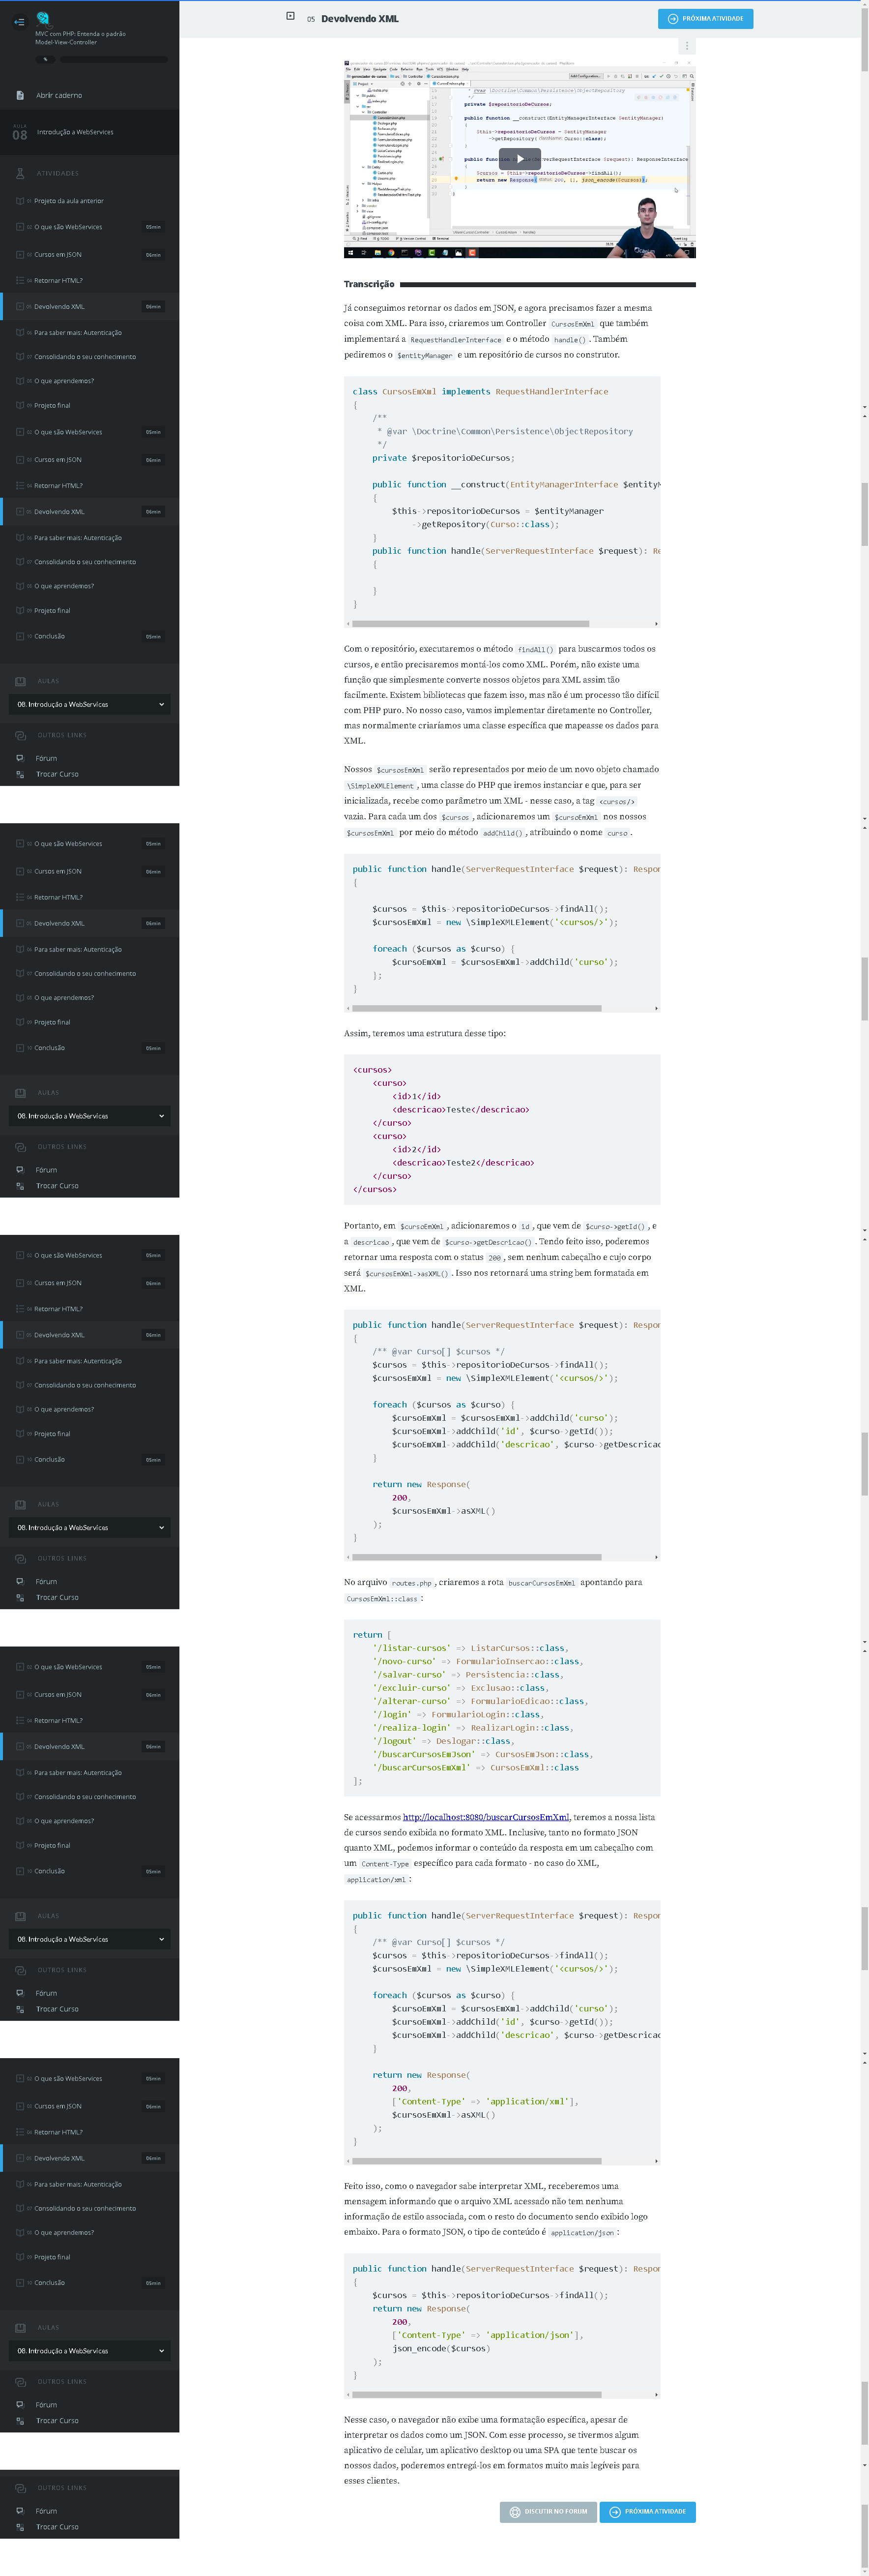Viewport: 869px width, 2576px height.
Task: Click the Alura course logo icon
Action: click(42, 18)
